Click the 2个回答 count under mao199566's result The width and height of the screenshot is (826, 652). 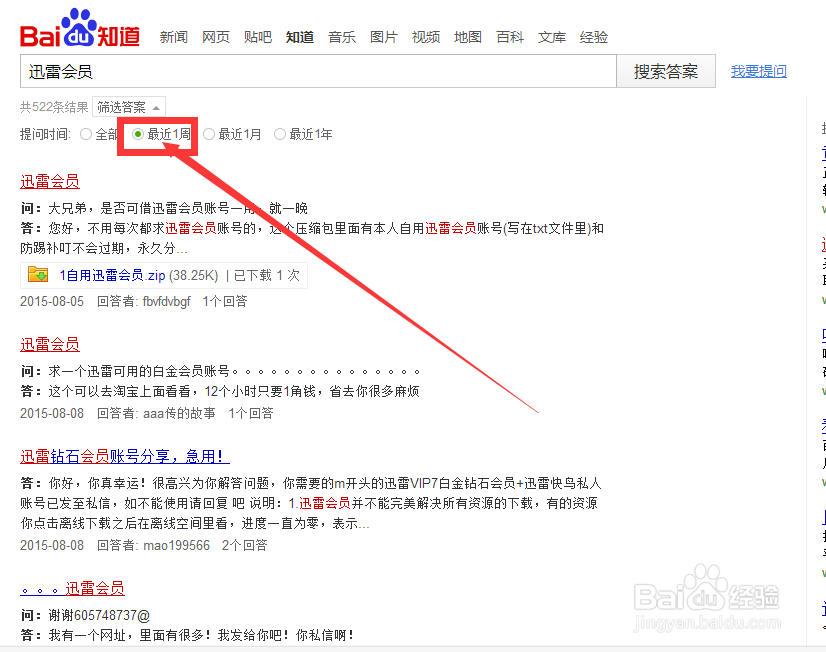click(x=244, y=545)
